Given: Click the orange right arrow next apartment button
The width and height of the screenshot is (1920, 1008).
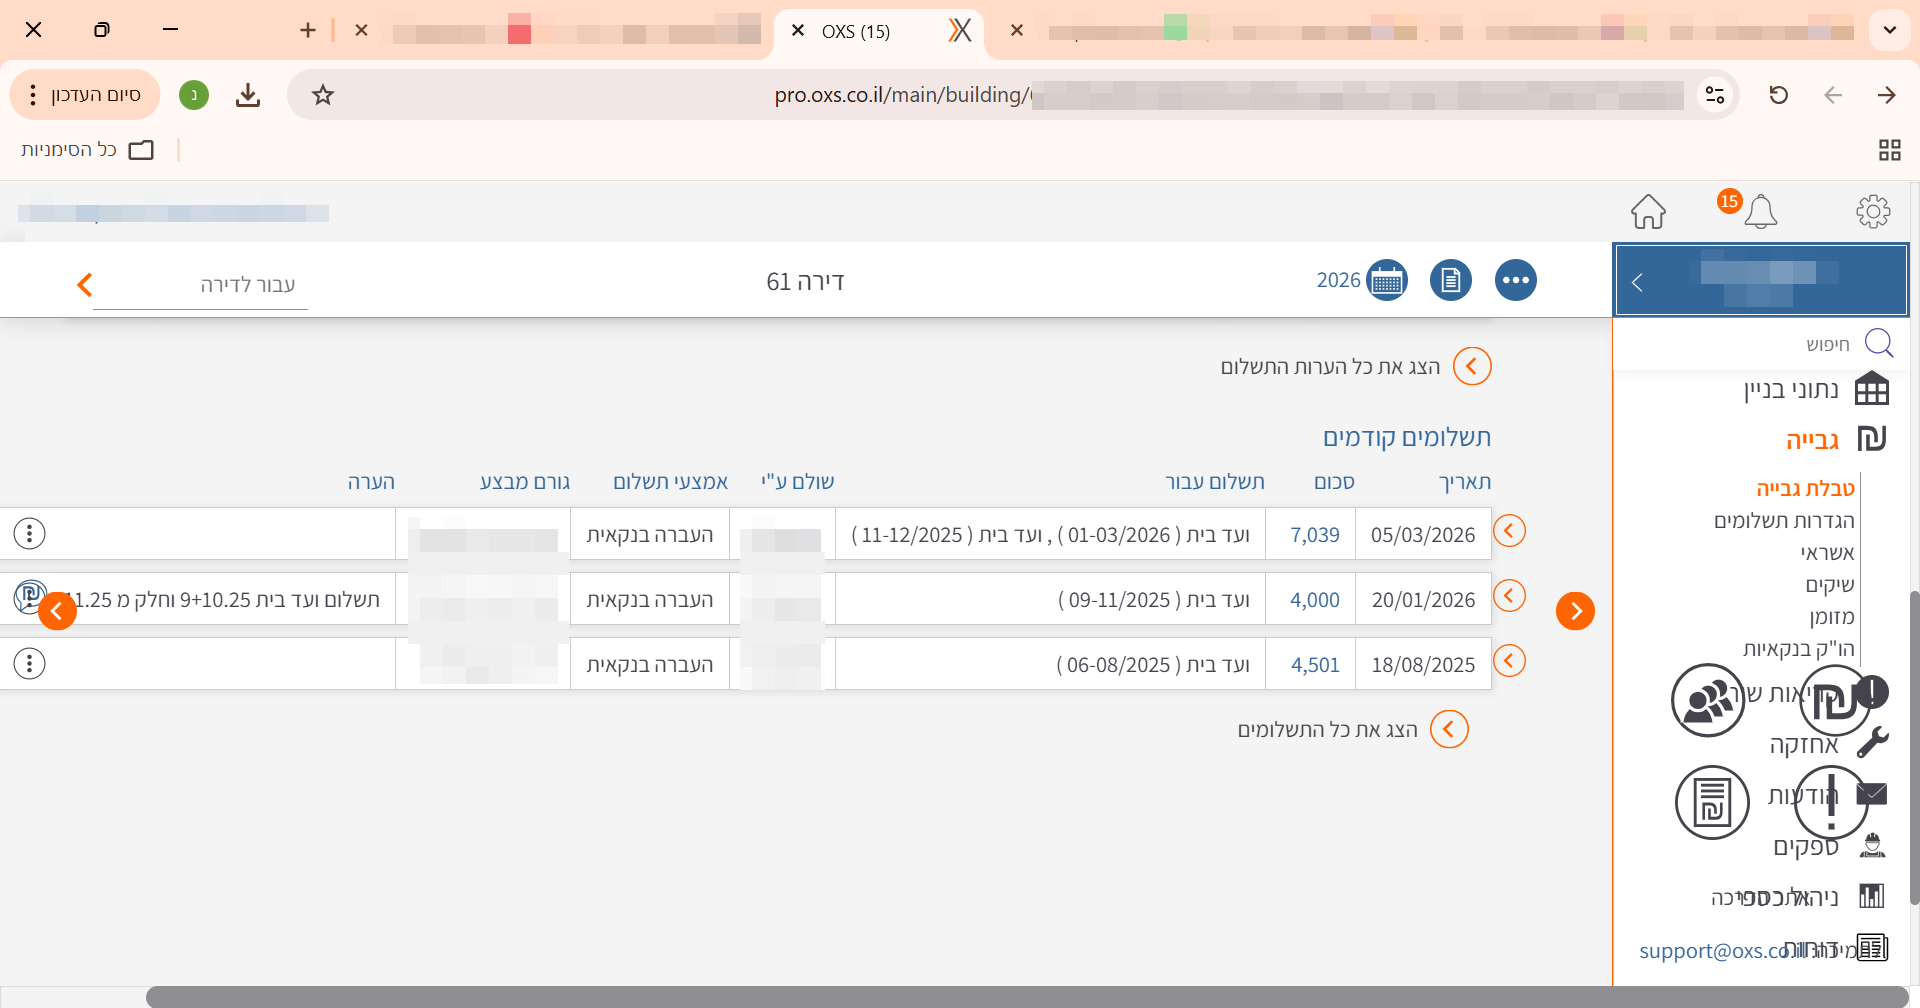Looking at the screenshot, I should click(x=1575, y=611).
